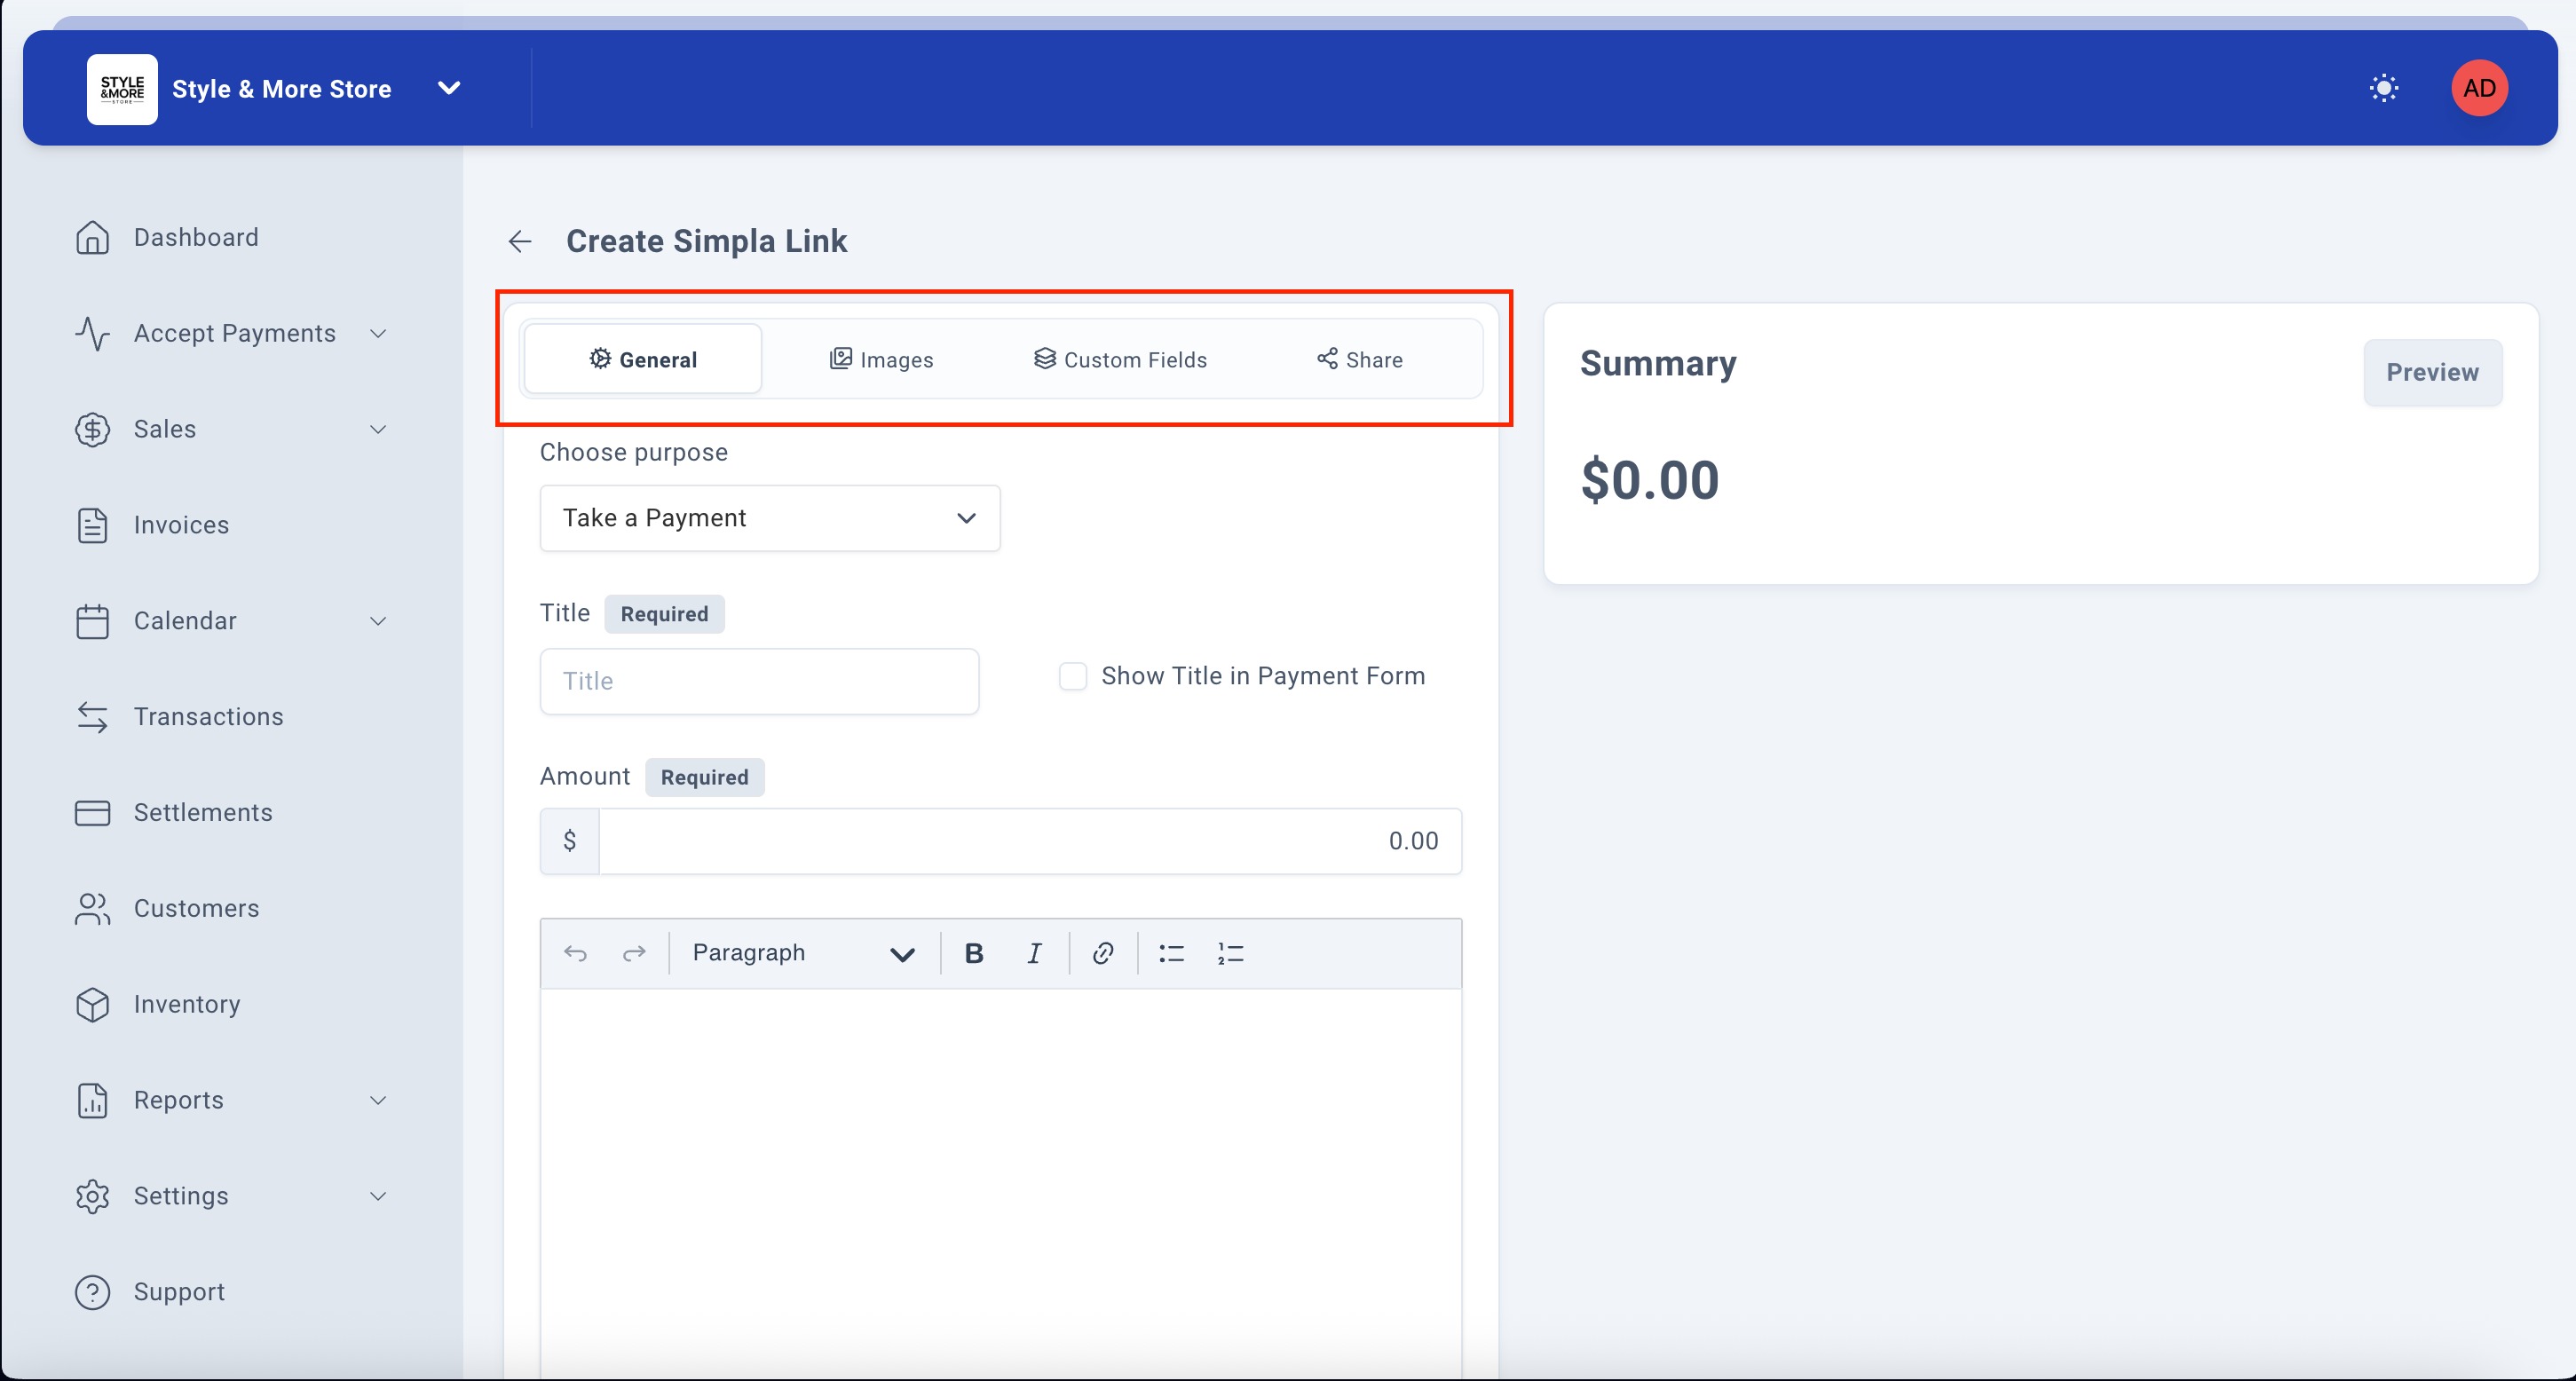Click the bulleted list icon
The image size is (2576, 1381).
coord(1171,953)
